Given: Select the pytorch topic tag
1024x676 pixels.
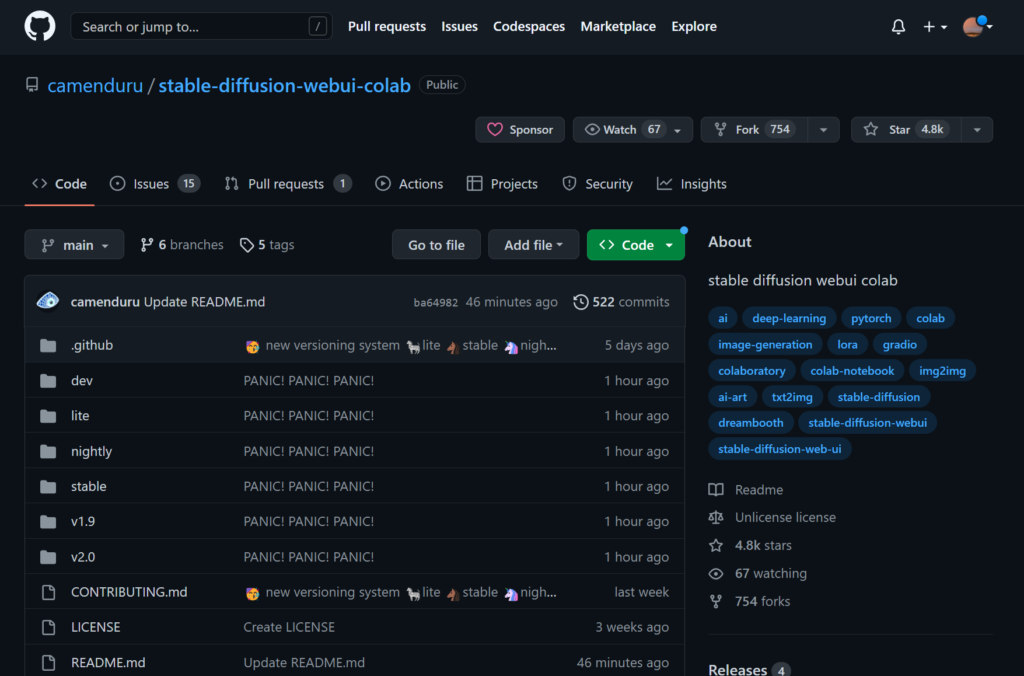Looking at the screenshot, I should click(871, 319).
